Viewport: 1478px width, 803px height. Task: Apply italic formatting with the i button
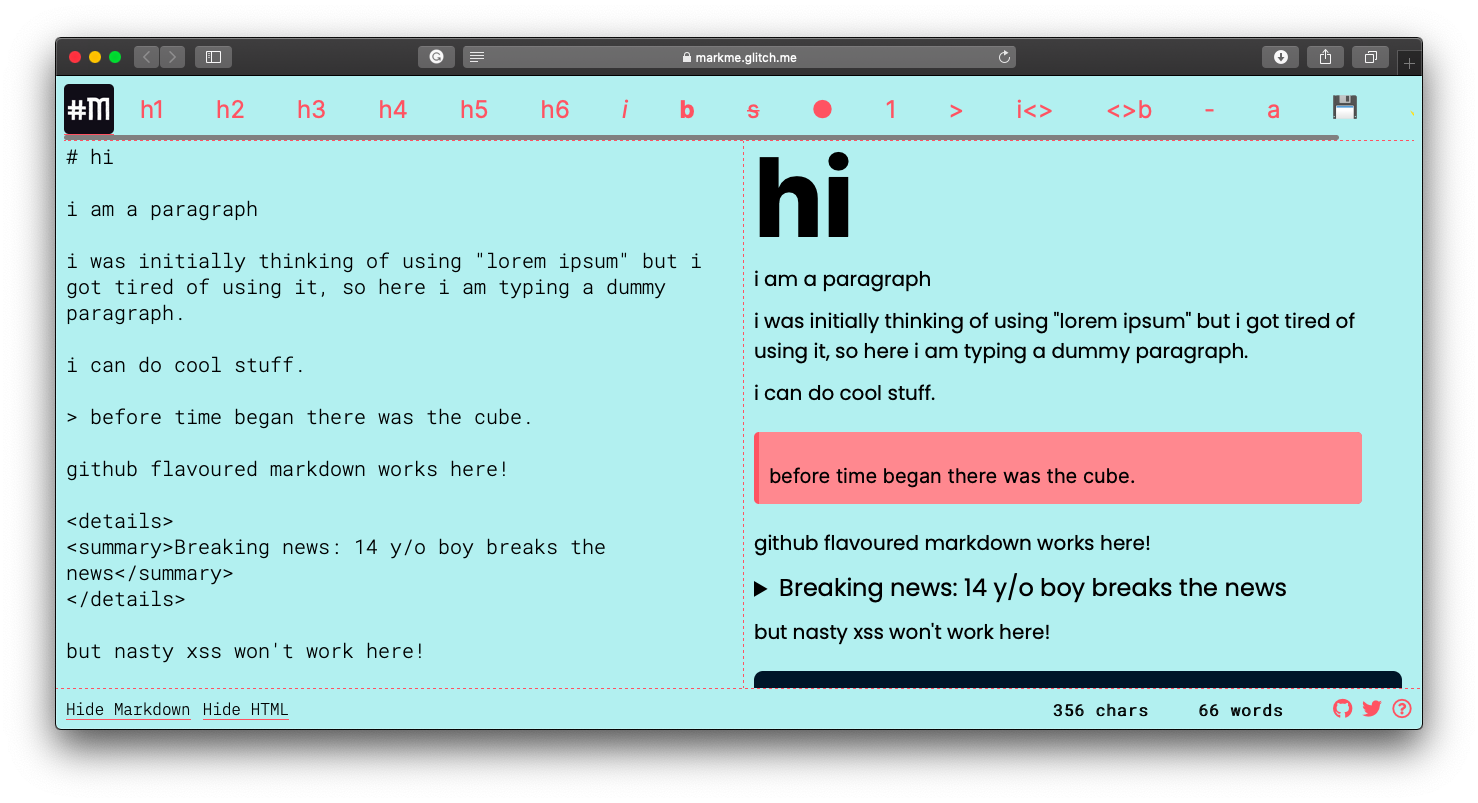tap(625, 110)
